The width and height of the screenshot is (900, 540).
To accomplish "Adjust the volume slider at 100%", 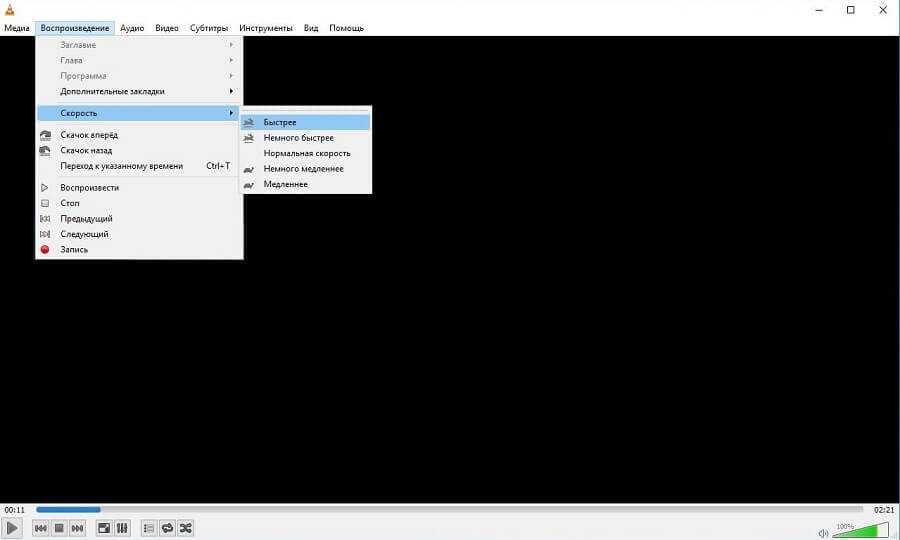I will coord(860,530).
